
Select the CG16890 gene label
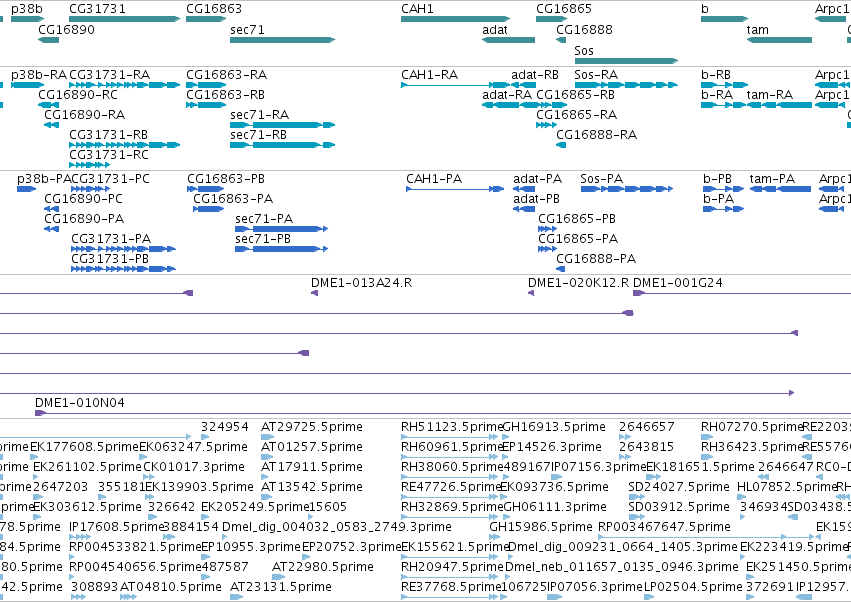(66, 29)
